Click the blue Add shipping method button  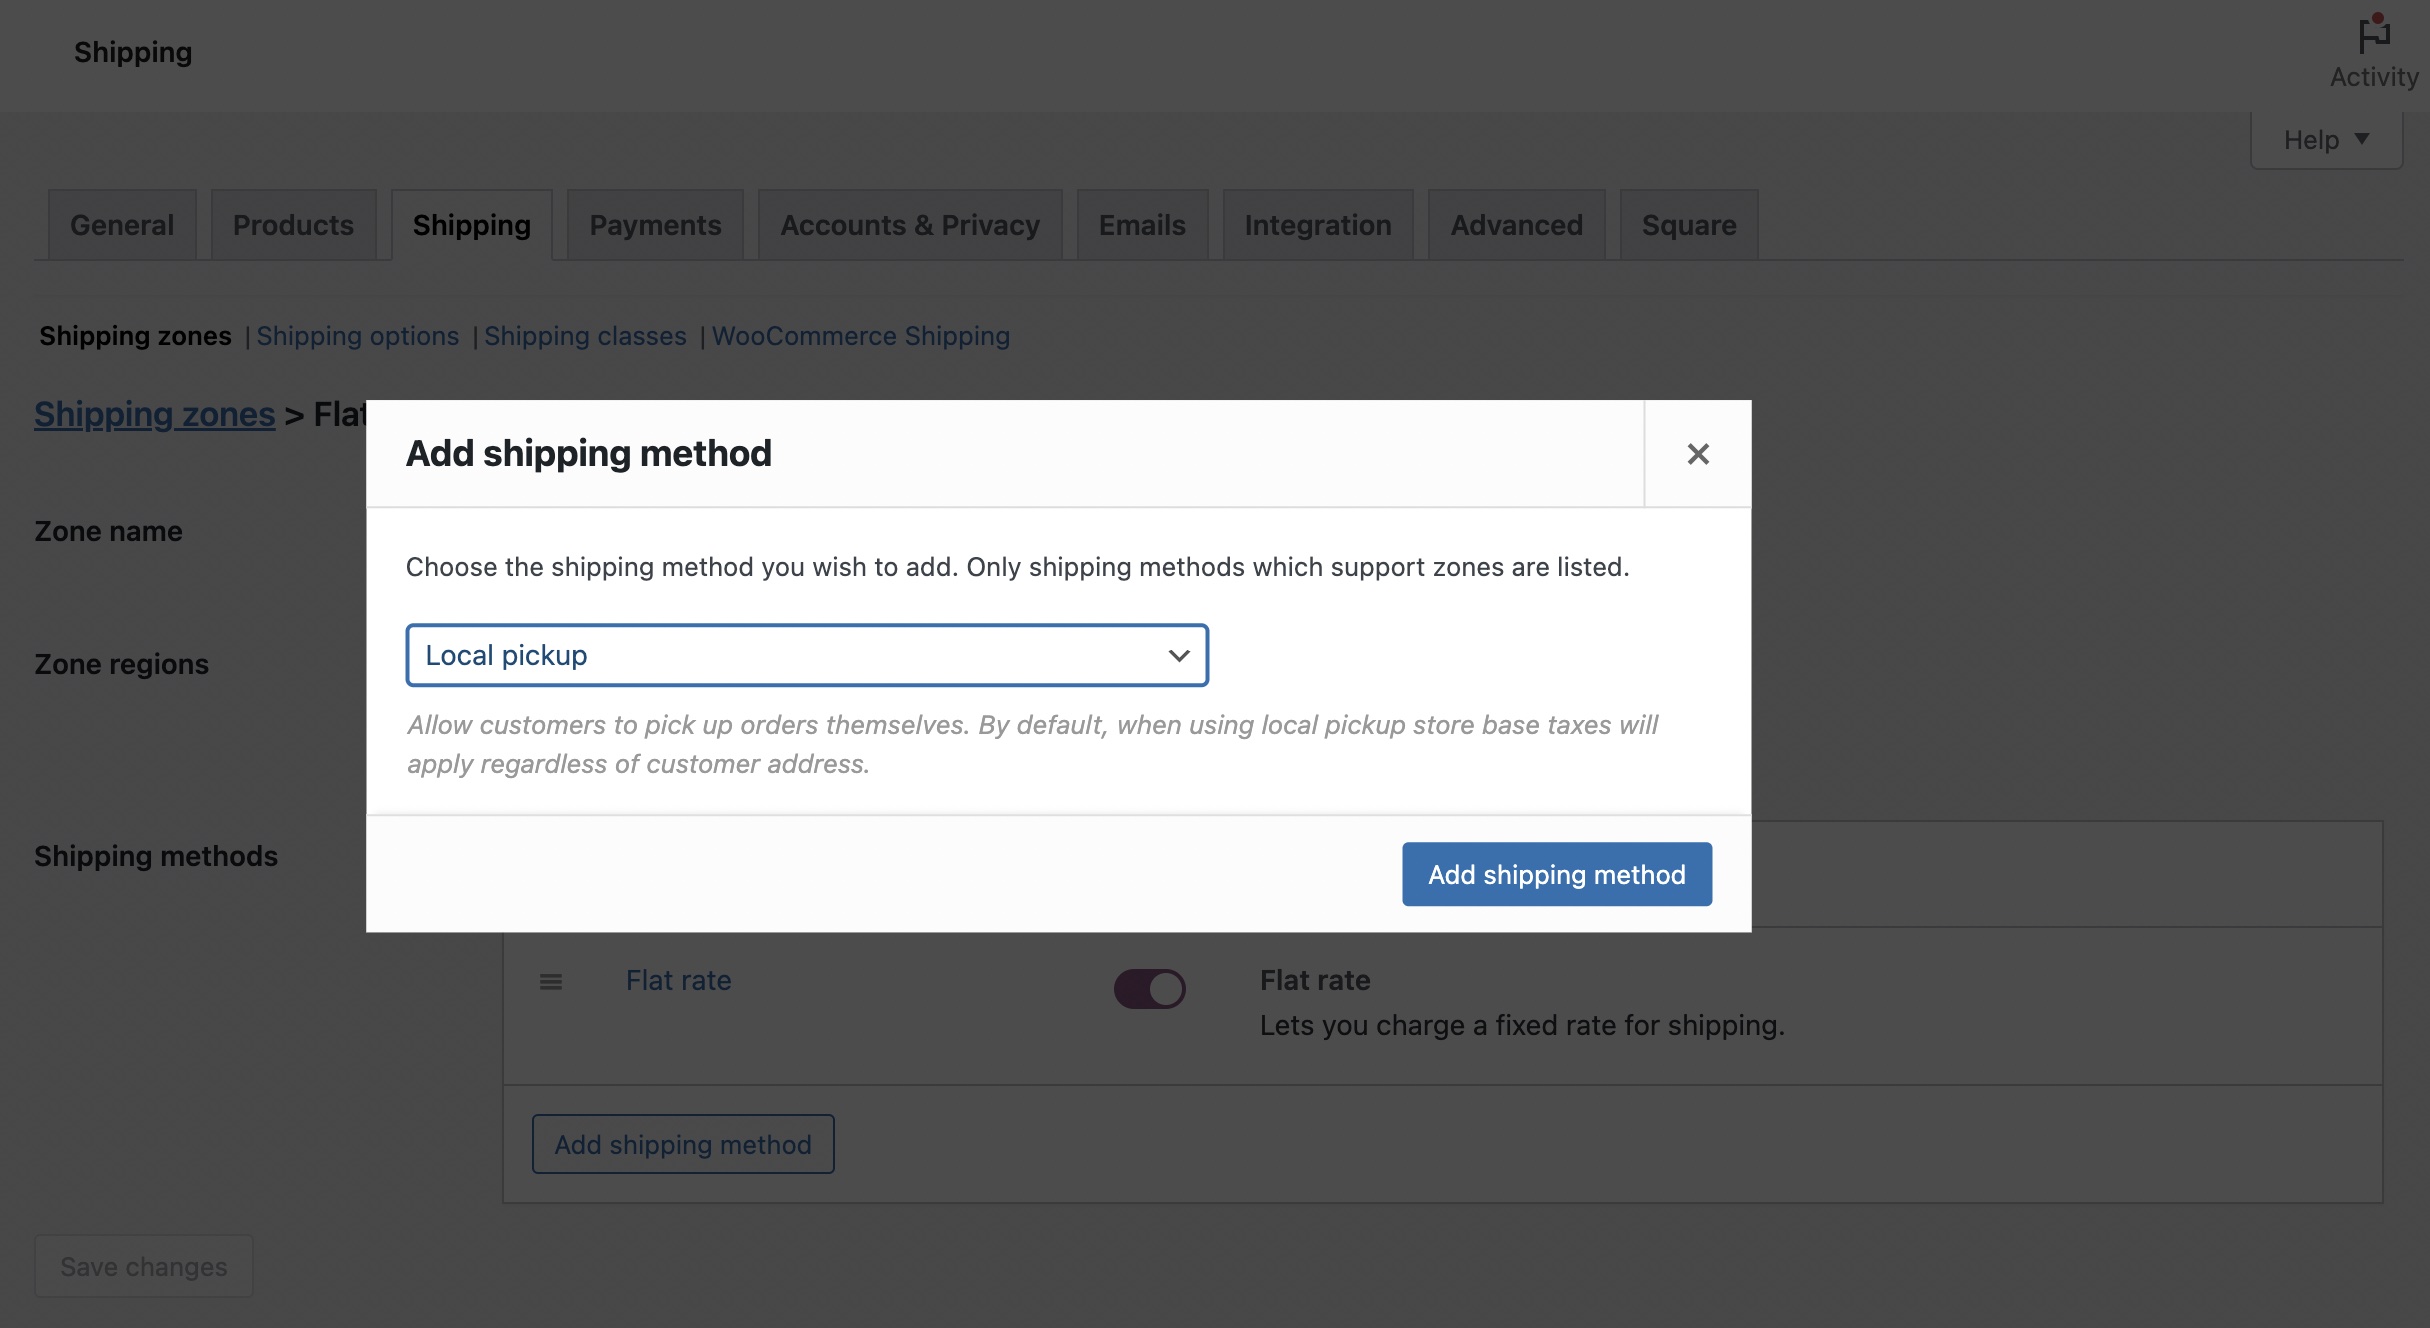pyautogui.click(x=1557, y=874)
